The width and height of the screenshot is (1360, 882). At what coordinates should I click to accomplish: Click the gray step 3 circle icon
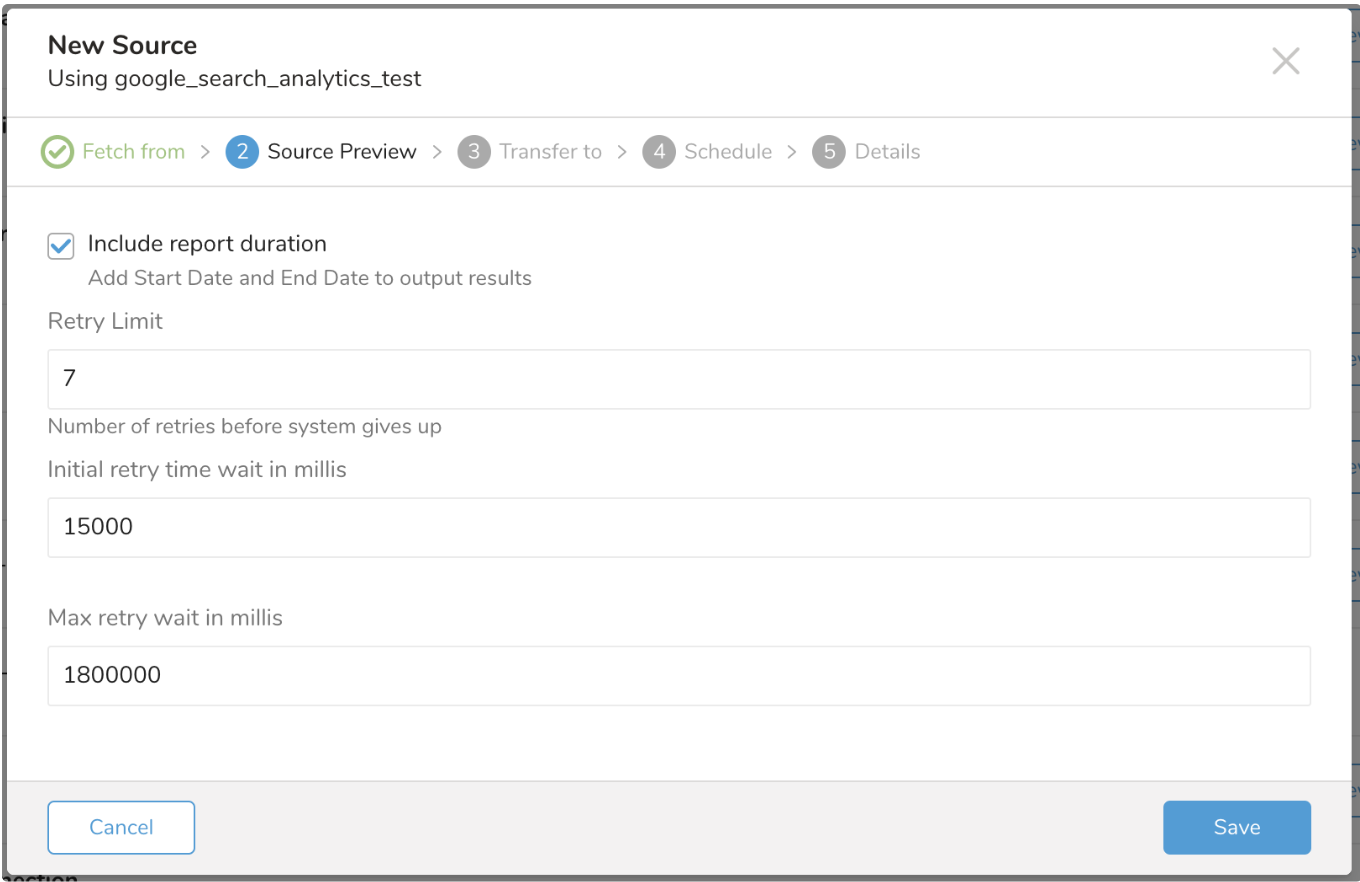coord(474,152)
